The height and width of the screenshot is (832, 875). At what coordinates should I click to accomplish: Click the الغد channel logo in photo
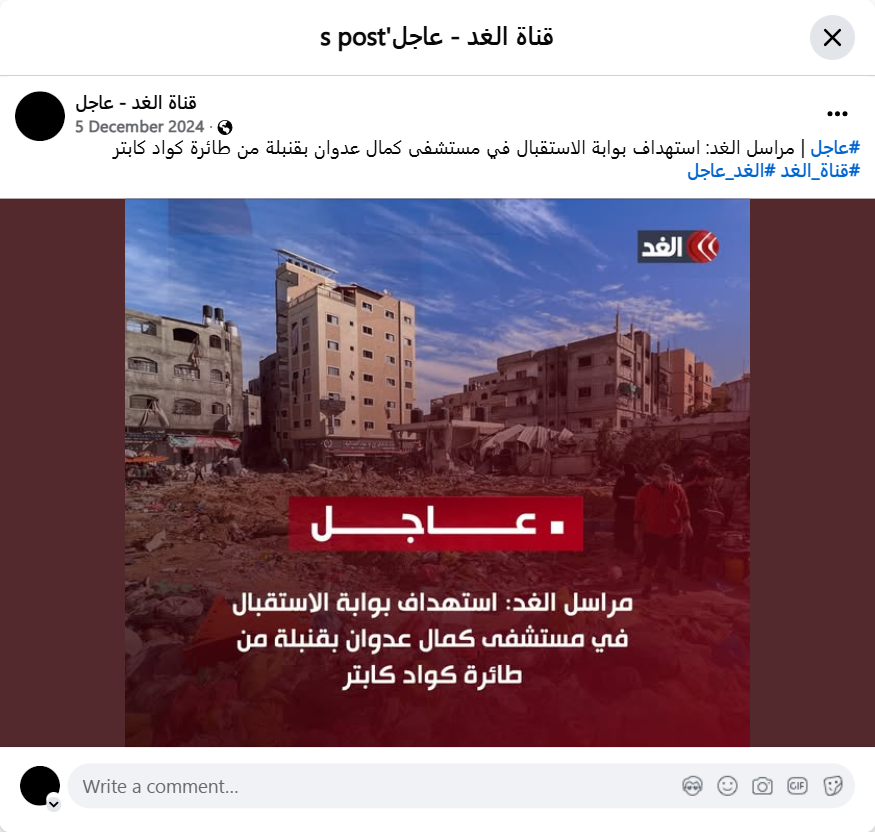click(x=678, y=247)
